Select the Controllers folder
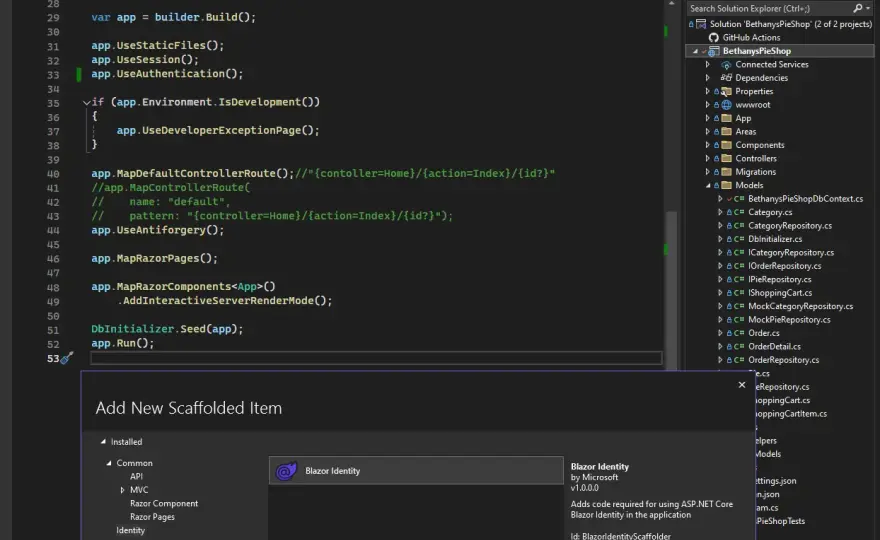 tap(756, 158)
